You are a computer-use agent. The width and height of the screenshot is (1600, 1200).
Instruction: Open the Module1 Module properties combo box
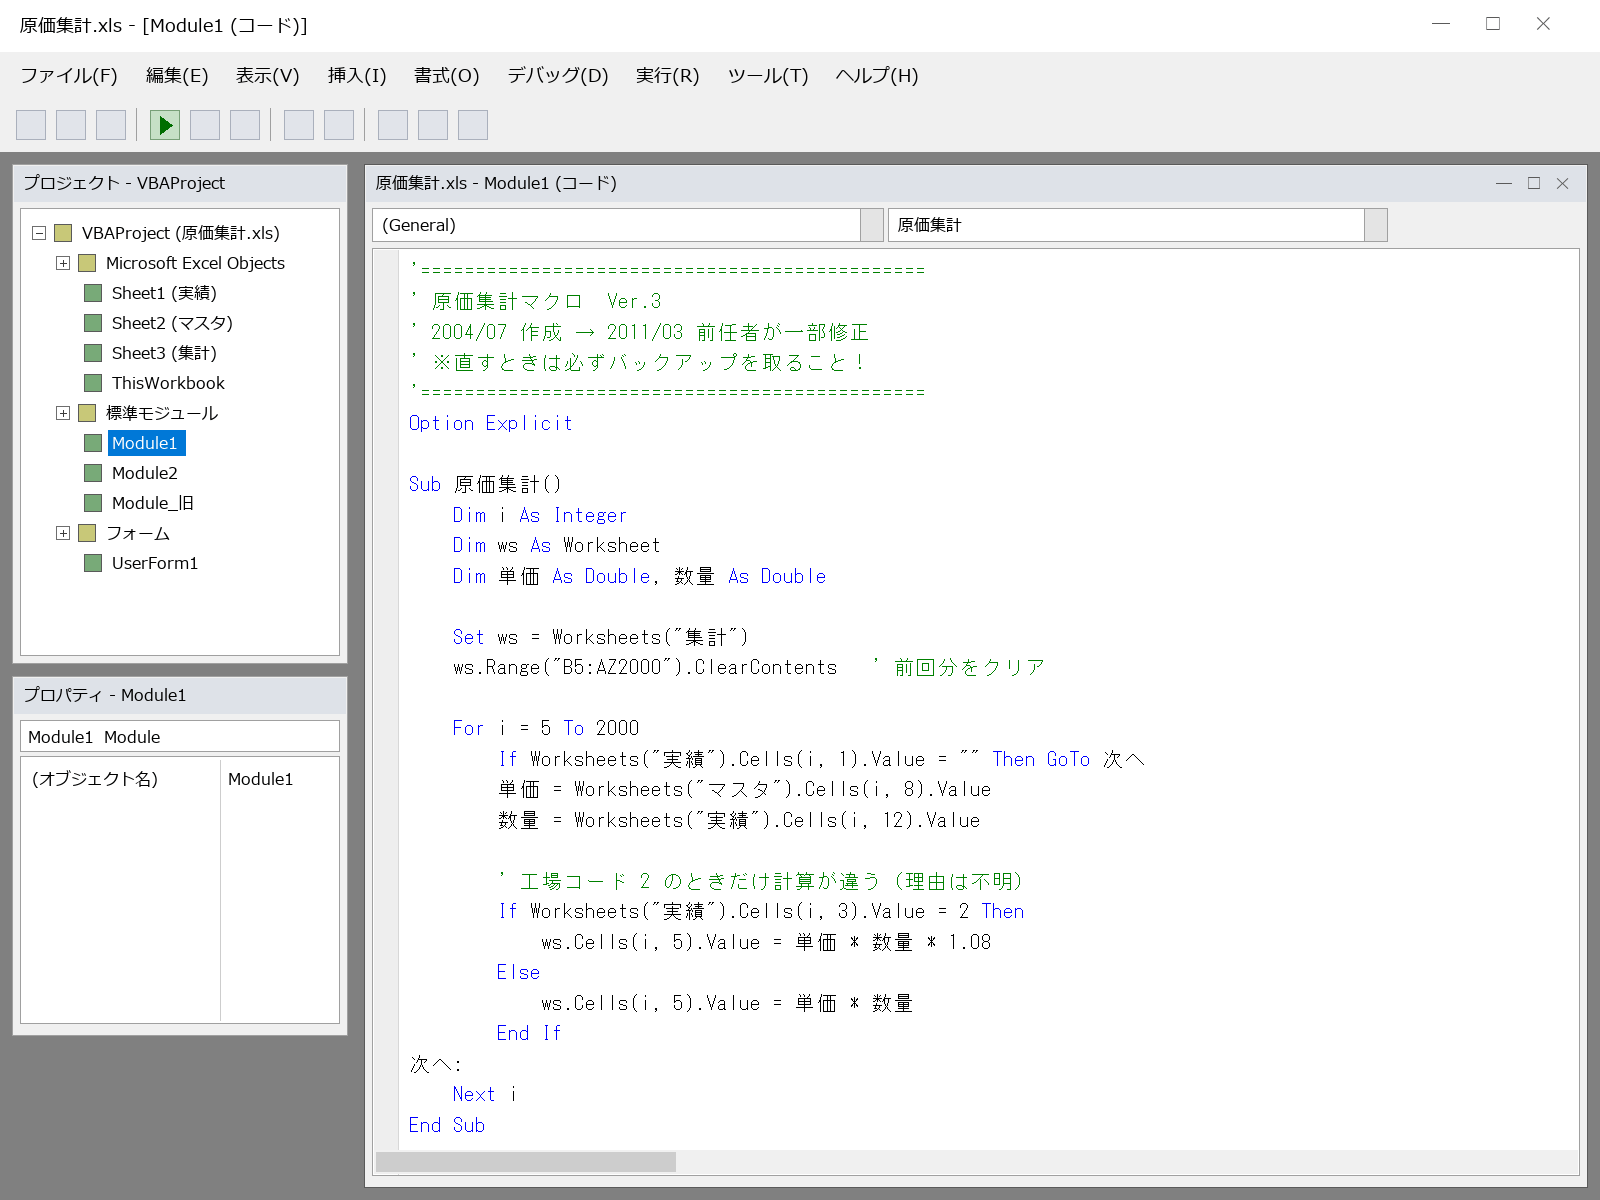(x=180, y=736)
